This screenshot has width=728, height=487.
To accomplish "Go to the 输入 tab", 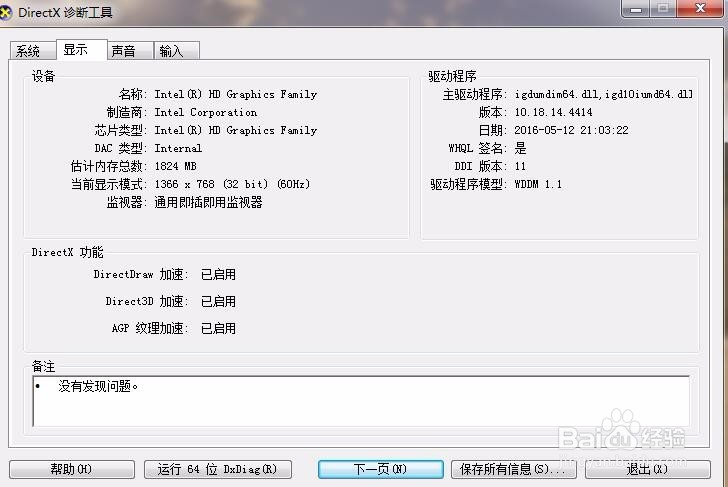I will pos(176,51).
